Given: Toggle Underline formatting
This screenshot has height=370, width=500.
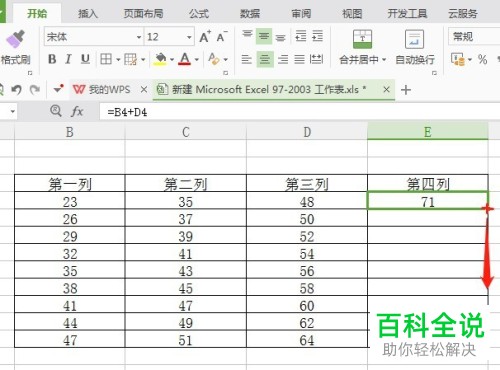Looking at the screenshot, I should 85,59.
